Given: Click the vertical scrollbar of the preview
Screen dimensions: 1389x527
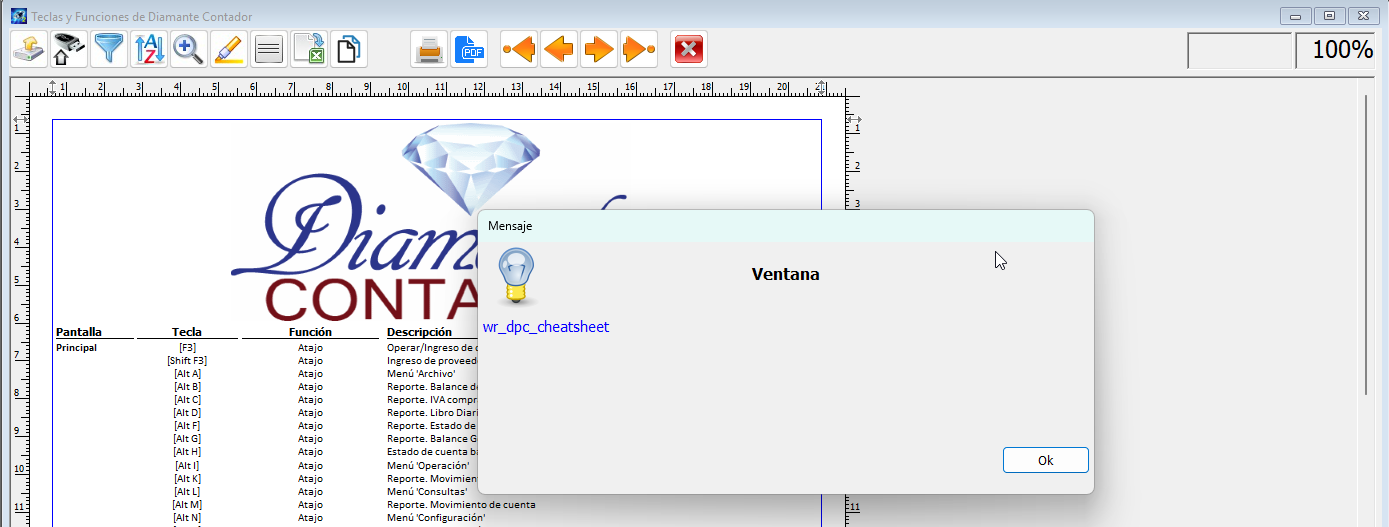Looking at the screenshot, I should (x=1366, y=245).
